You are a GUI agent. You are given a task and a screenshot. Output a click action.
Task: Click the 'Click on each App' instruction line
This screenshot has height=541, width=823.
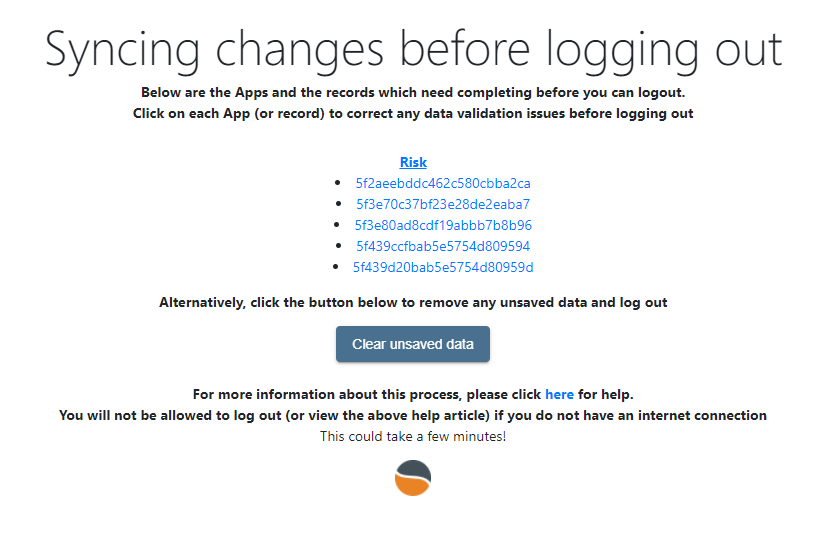point(413,113)
